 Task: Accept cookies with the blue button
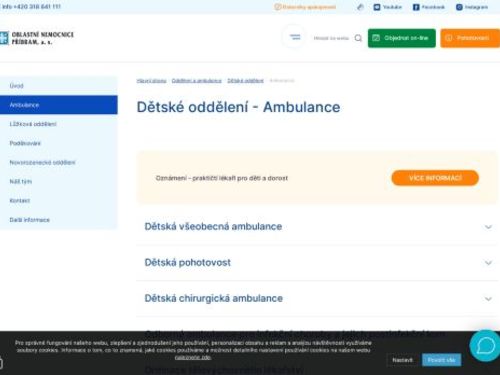441,360
